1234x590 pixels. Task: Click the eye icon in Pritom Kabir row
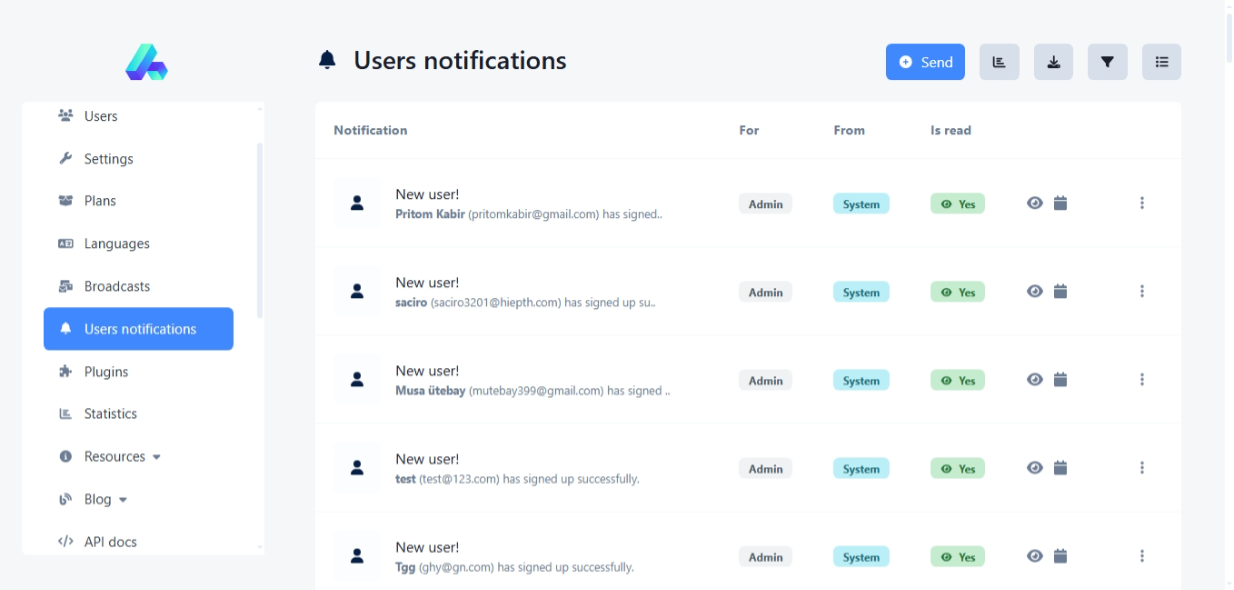[1035, 203]
